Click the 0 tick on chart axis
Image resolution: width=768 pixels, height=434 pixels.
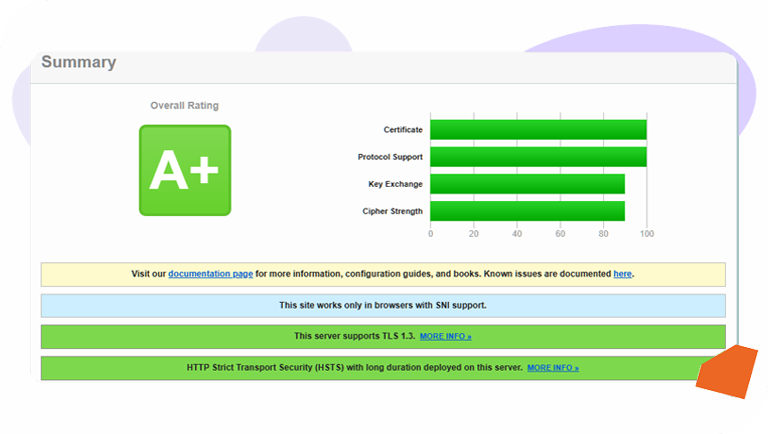[x=431, y=234]
